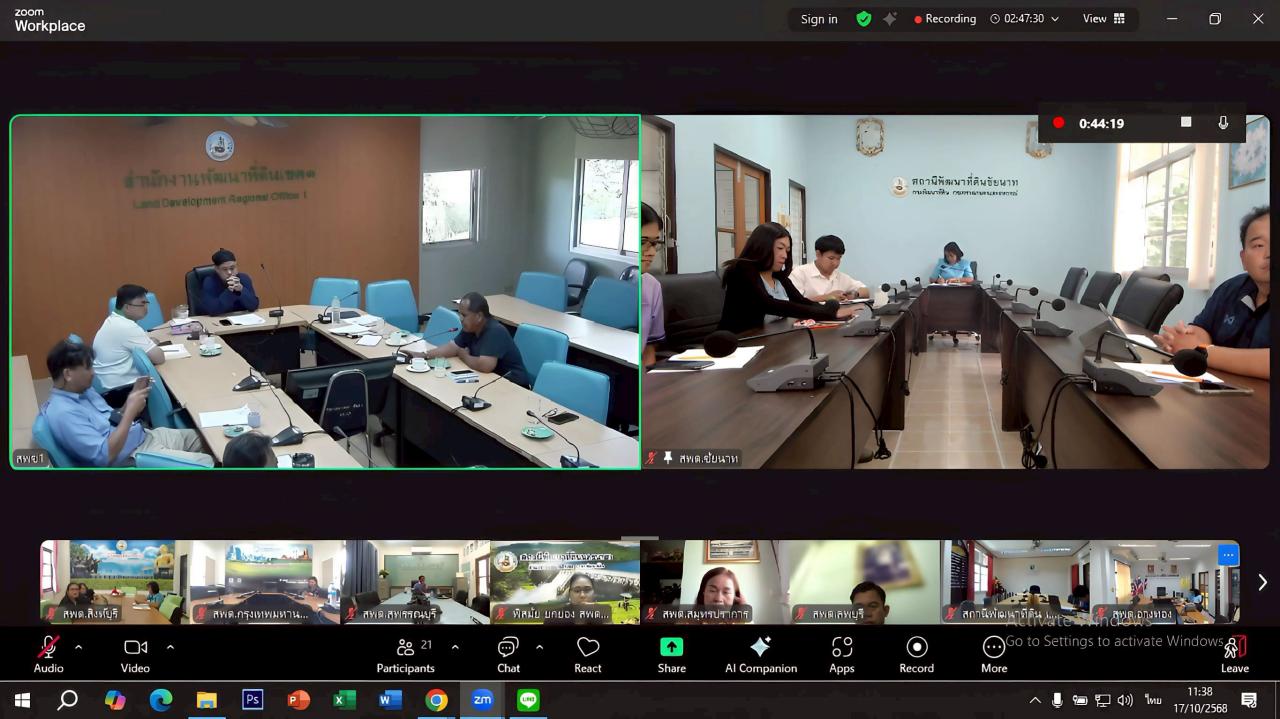Screen dimensions: 1280x719
Task: Expand the video options chevron
Action: coord(170,647)
